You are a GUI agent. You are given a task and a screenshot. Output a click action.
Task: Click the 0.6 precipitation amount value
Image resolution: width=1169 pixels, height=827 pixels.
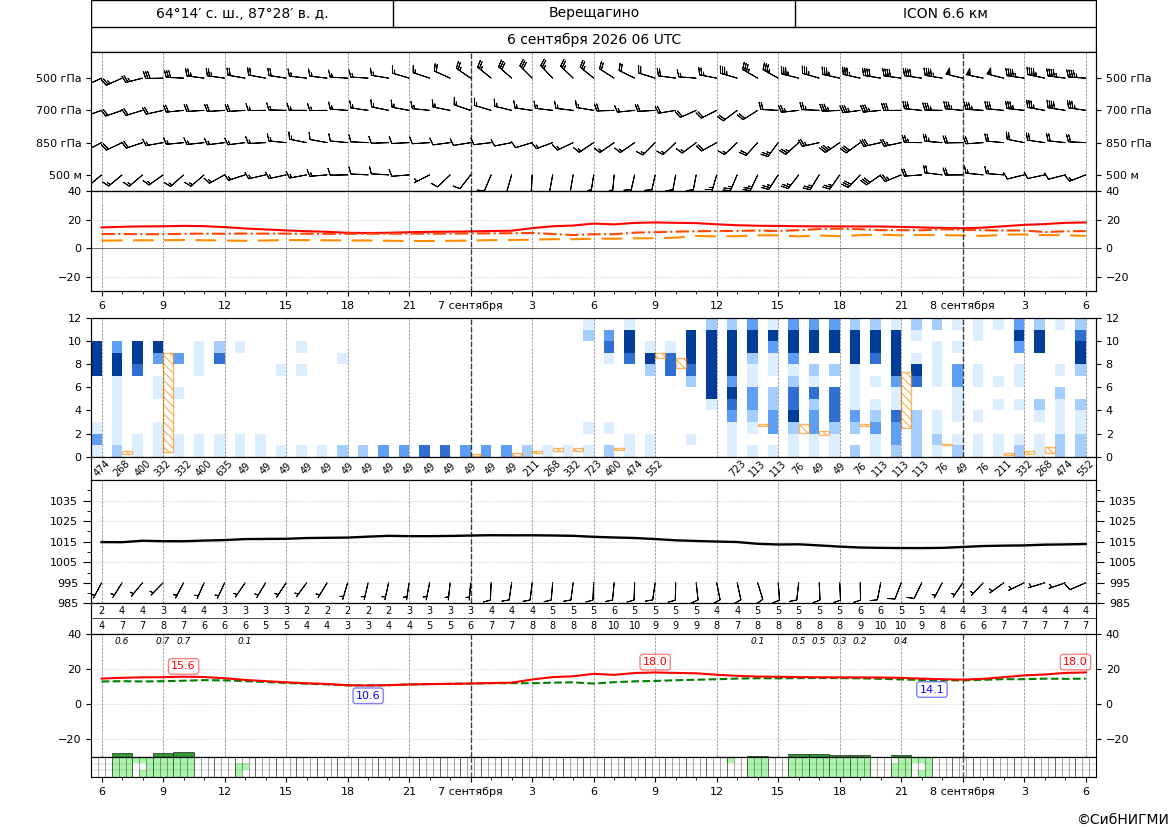(x=122, y=641)
